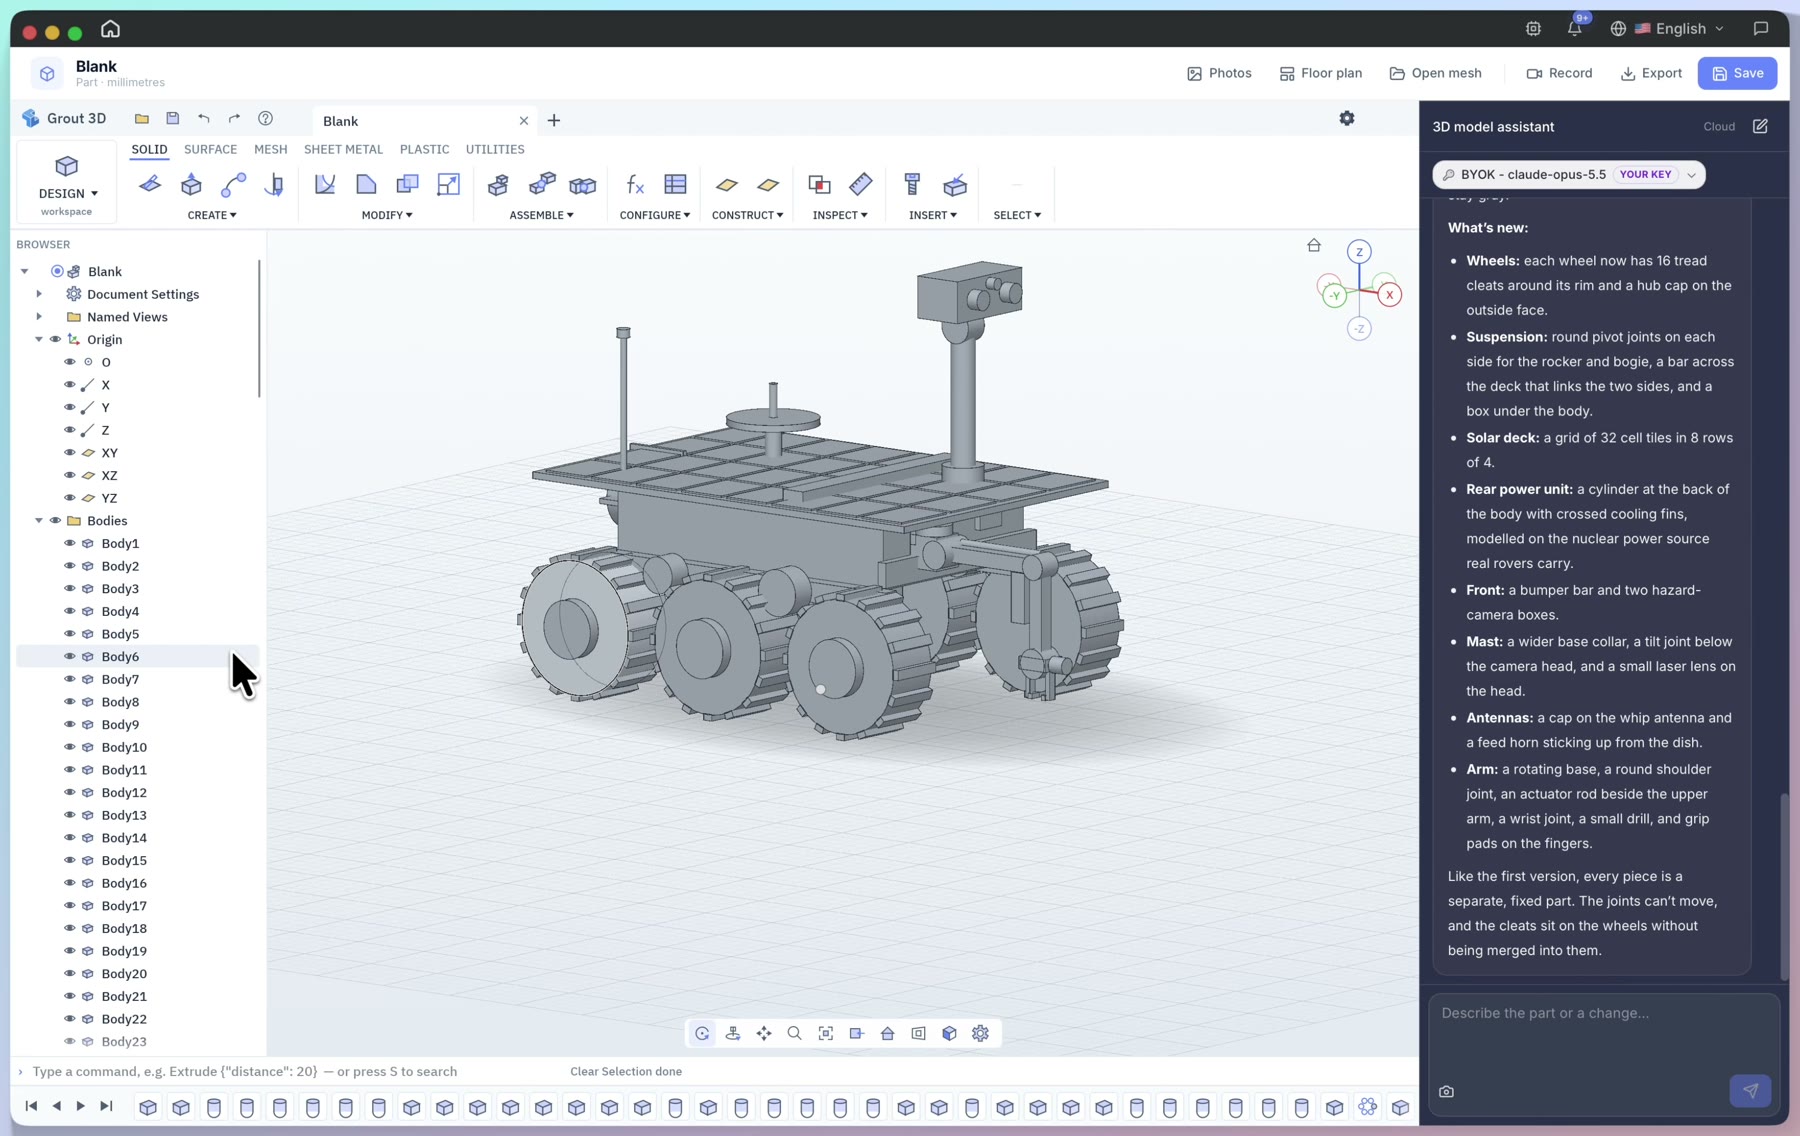Click the camera attach icon in the chat

[x=1446, y=1092]
